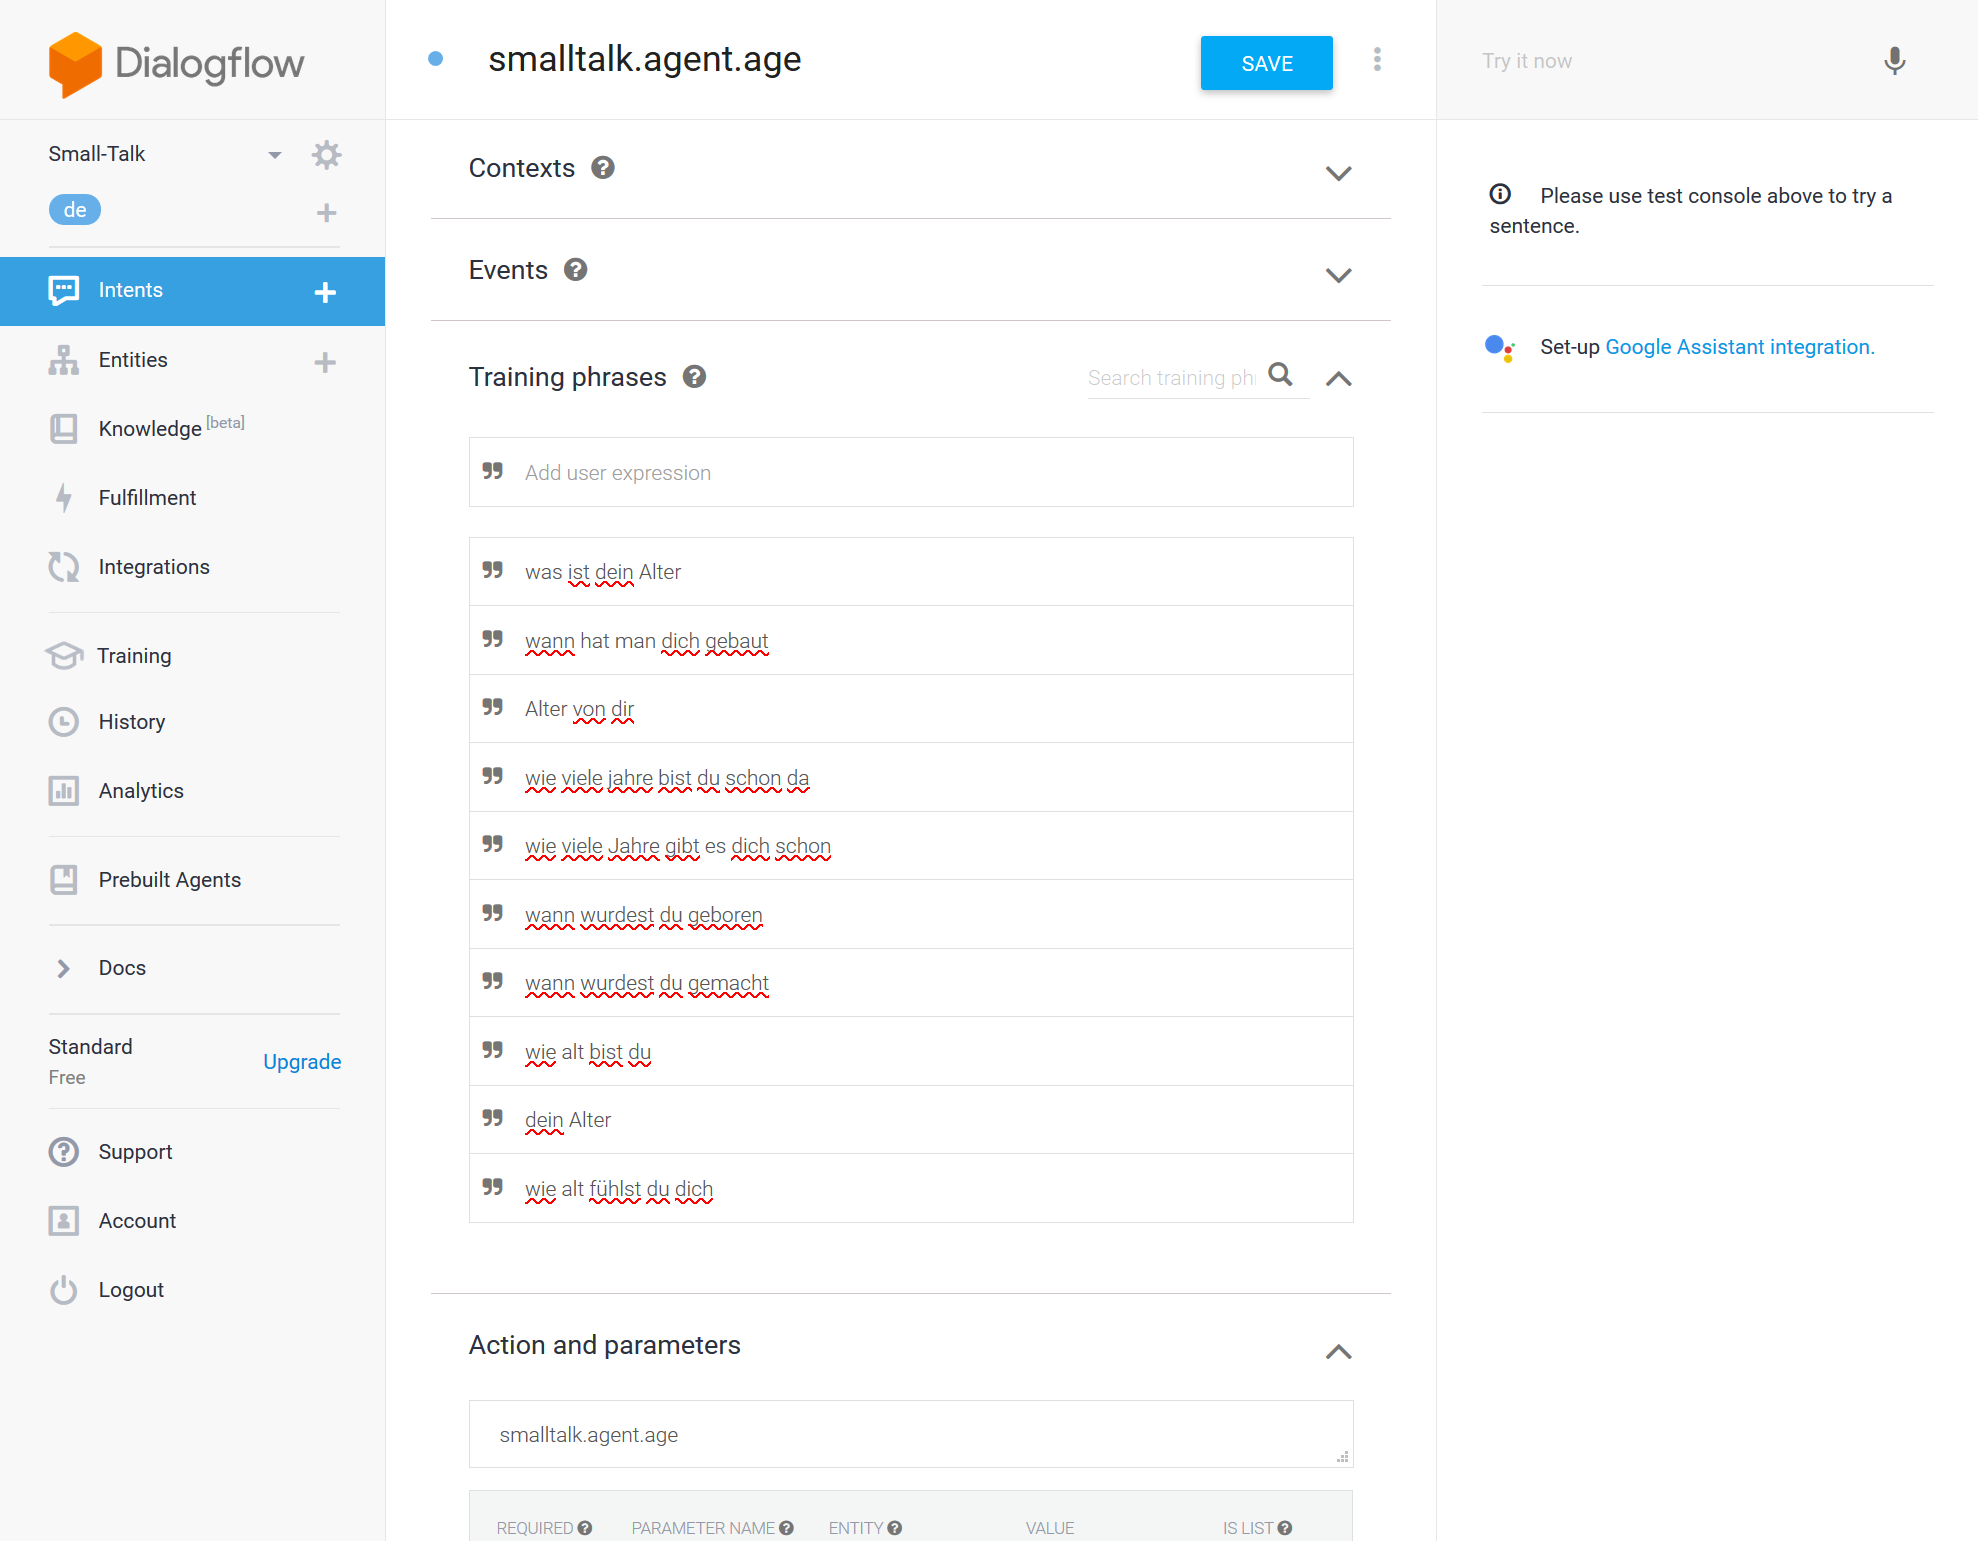The image size is (1978, 1541).
Task: Collapse the Action and parameters section
Action: click(x=1338, y=1352)
